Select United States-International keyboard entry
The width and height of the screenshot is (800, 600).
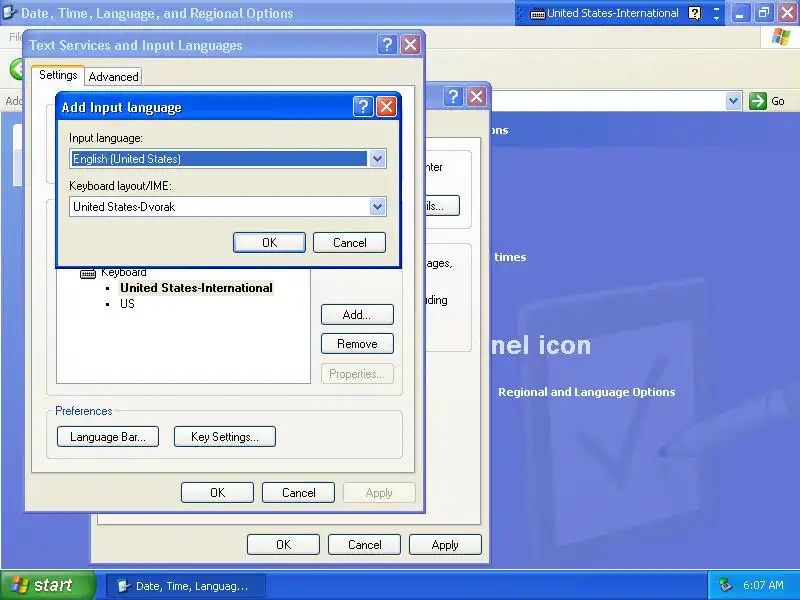(x=196, y=288)
